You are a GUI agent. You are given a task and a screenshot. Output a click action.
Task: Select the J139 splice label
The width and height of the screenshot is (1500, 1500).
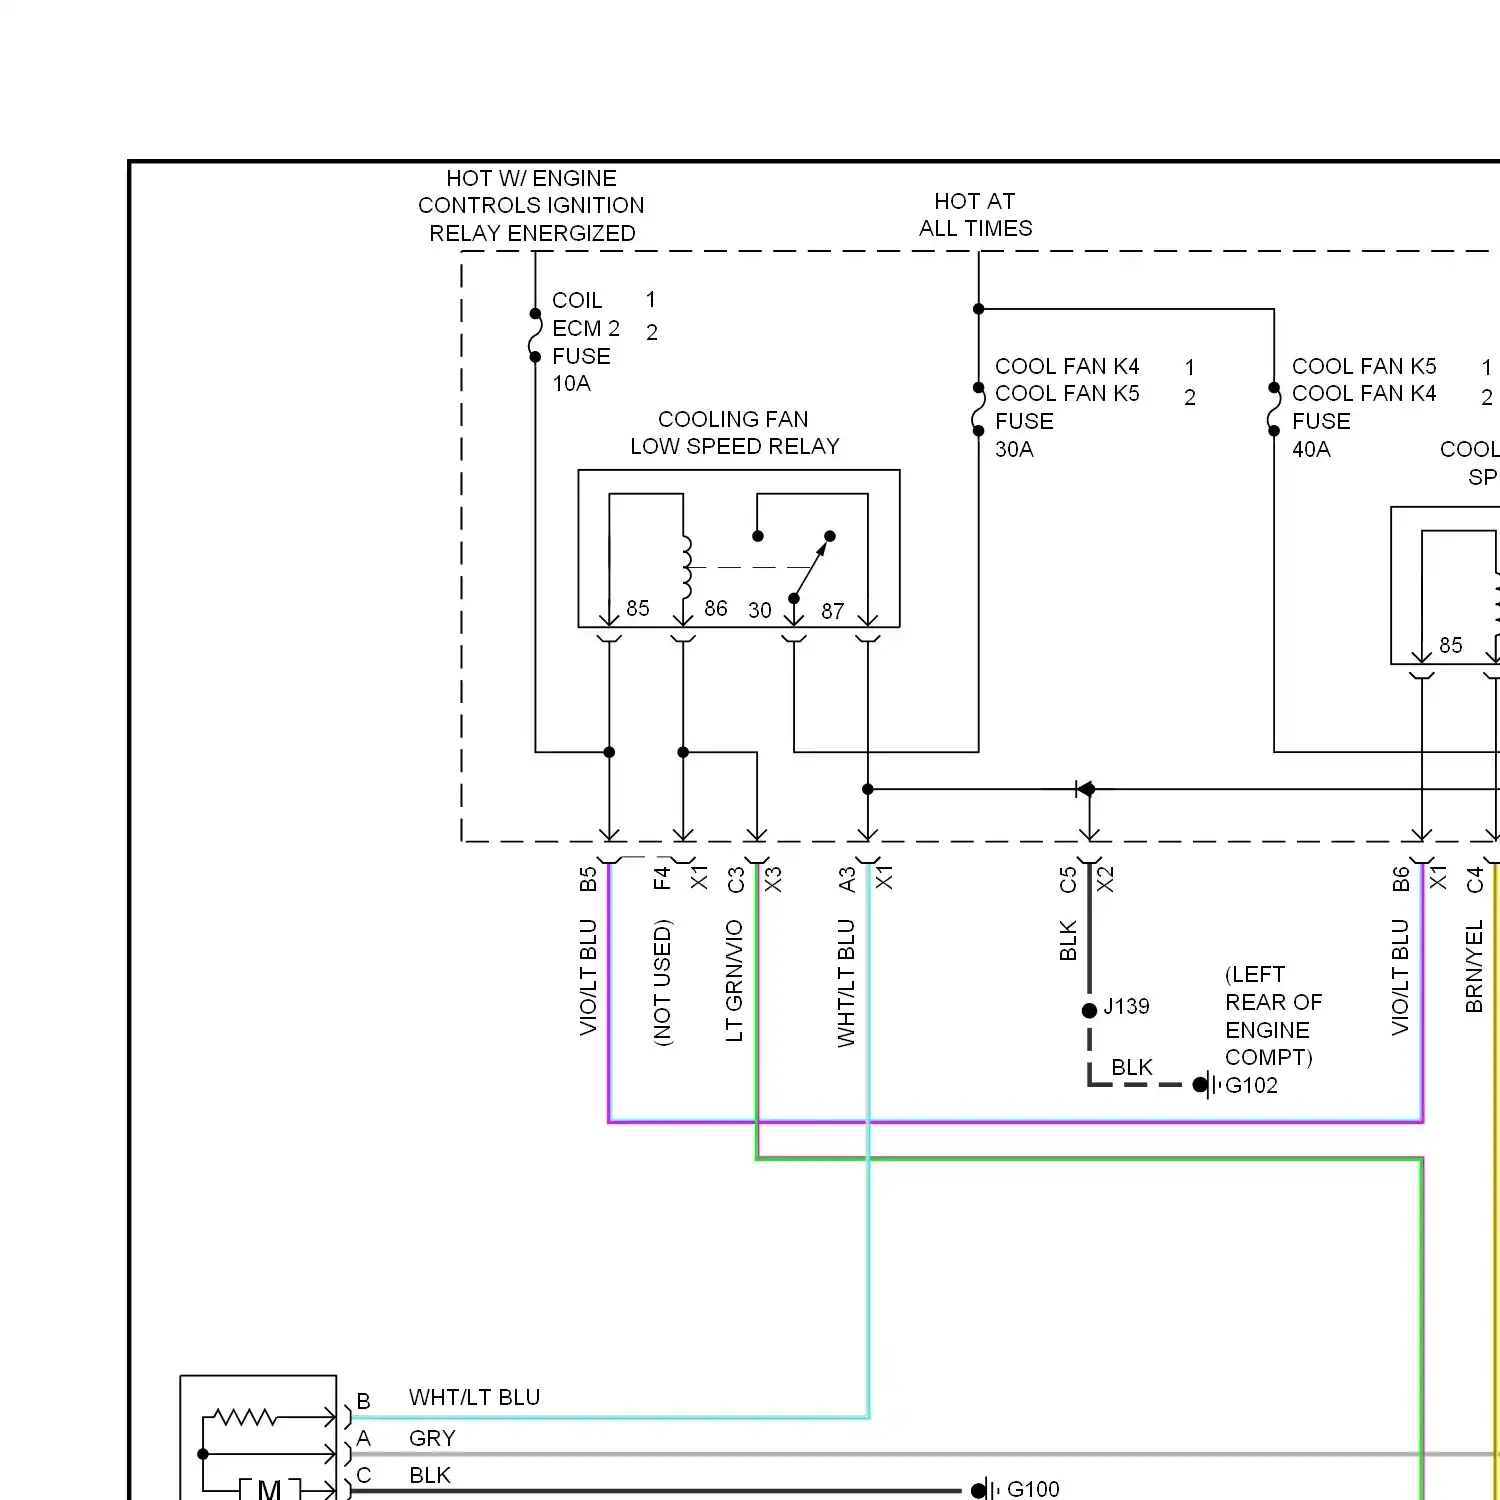coord(1126,1007)
